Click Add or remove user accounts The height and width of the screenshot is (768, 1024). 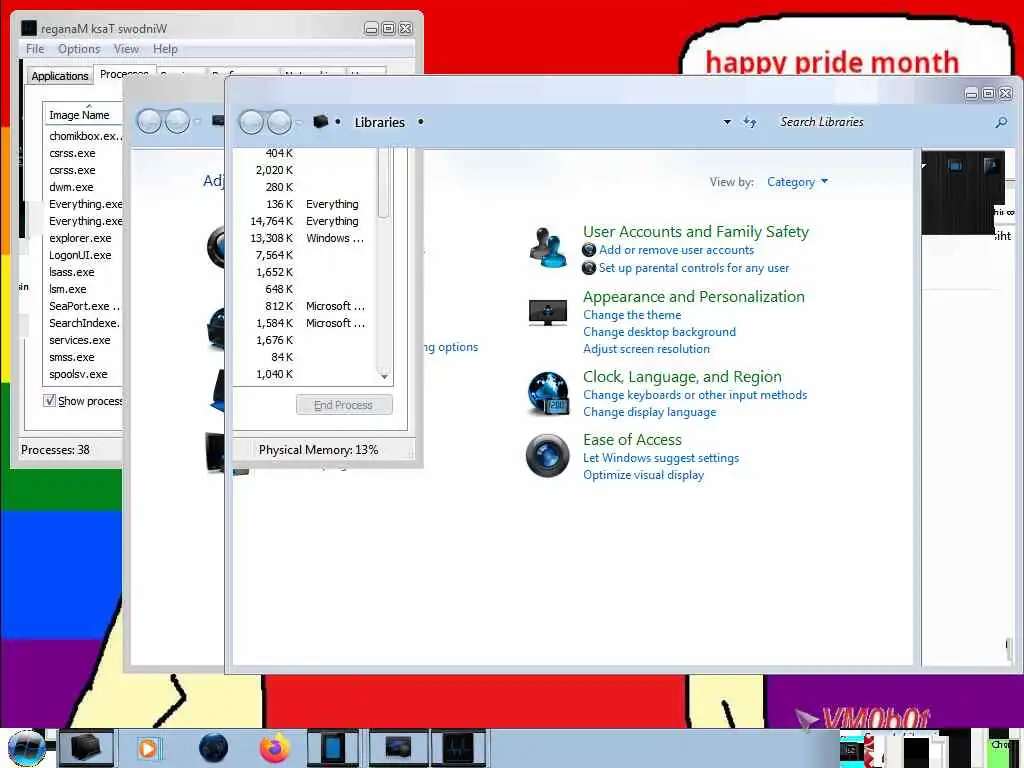pos(677,250)
